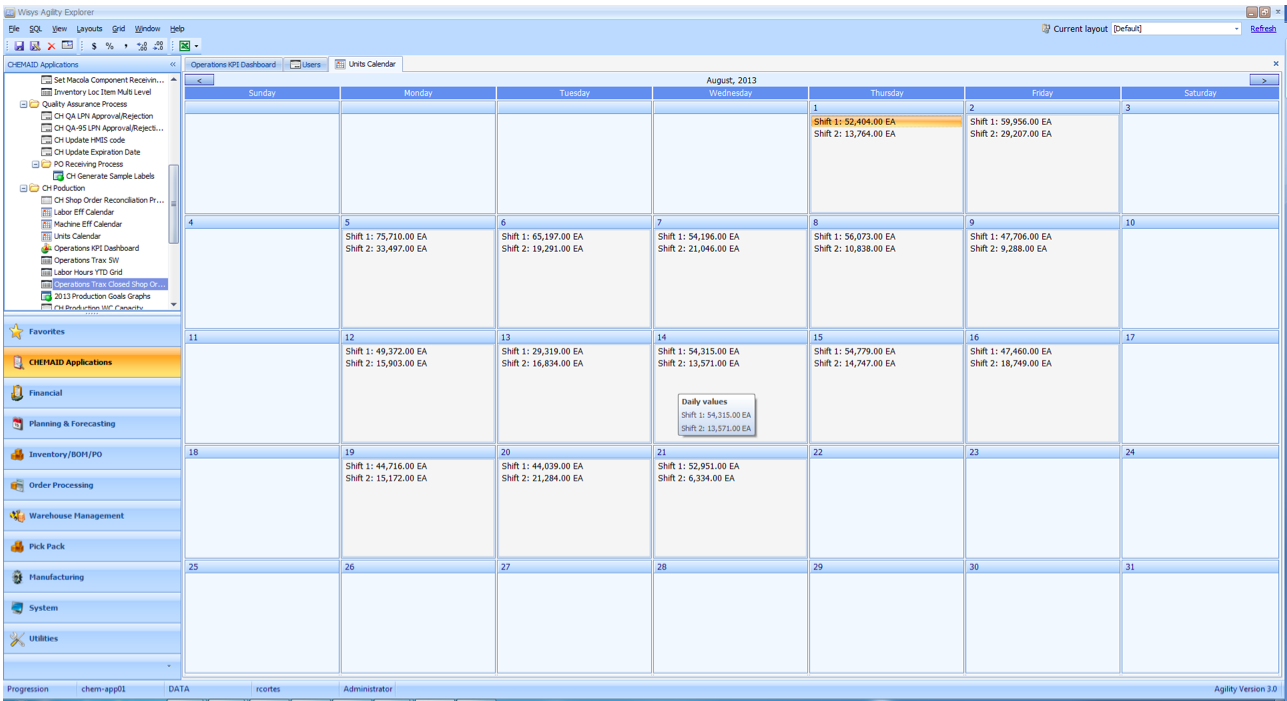The height and width of the screenshot is (701, 1287).
Task: Collapse the CHEMAID Applications side panel
Action: (x=173, y=64)
